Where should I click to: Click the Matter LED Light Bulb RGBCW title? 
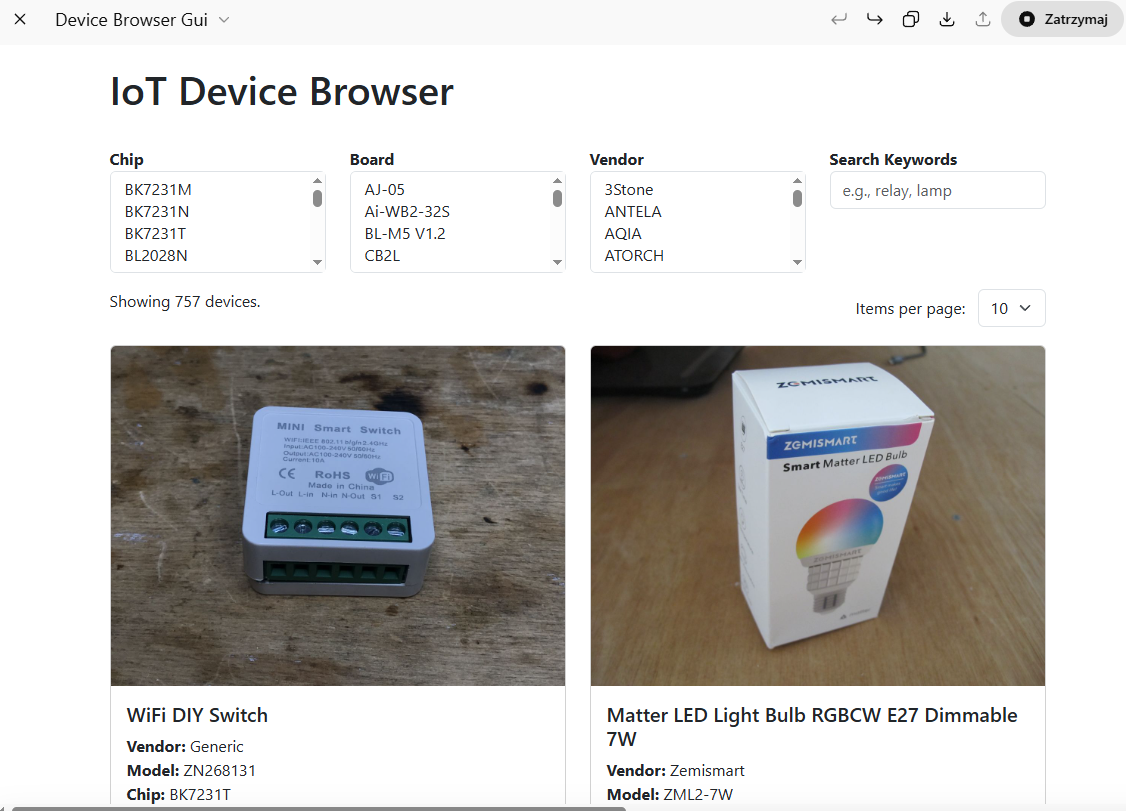coord(811,727)
